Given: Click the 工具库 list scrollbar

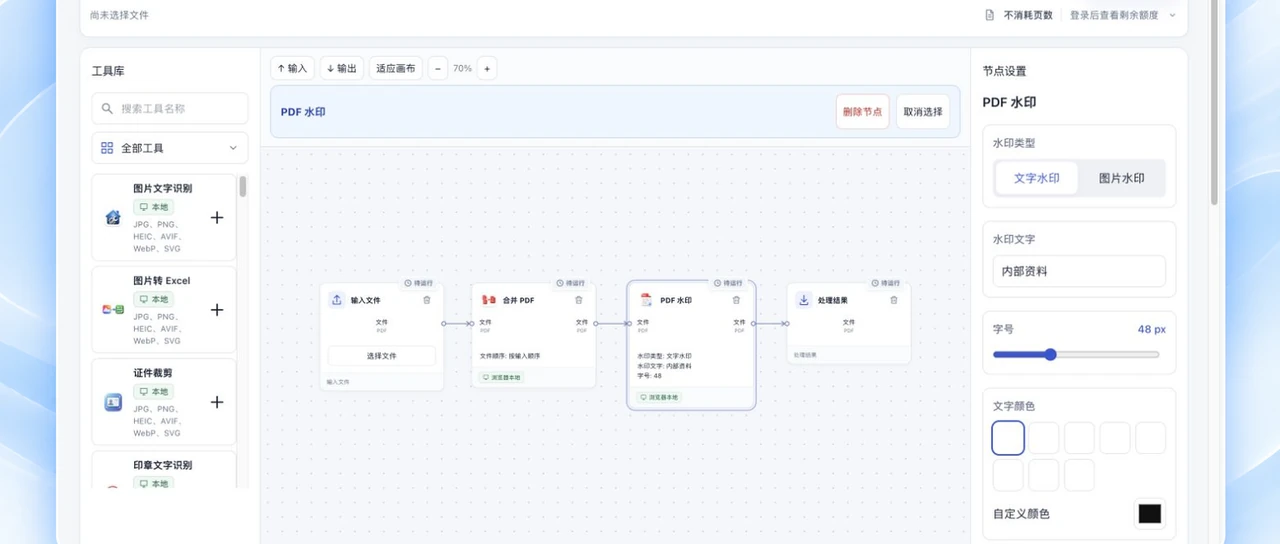Looking at the screenshot, I should pos(243,187).
